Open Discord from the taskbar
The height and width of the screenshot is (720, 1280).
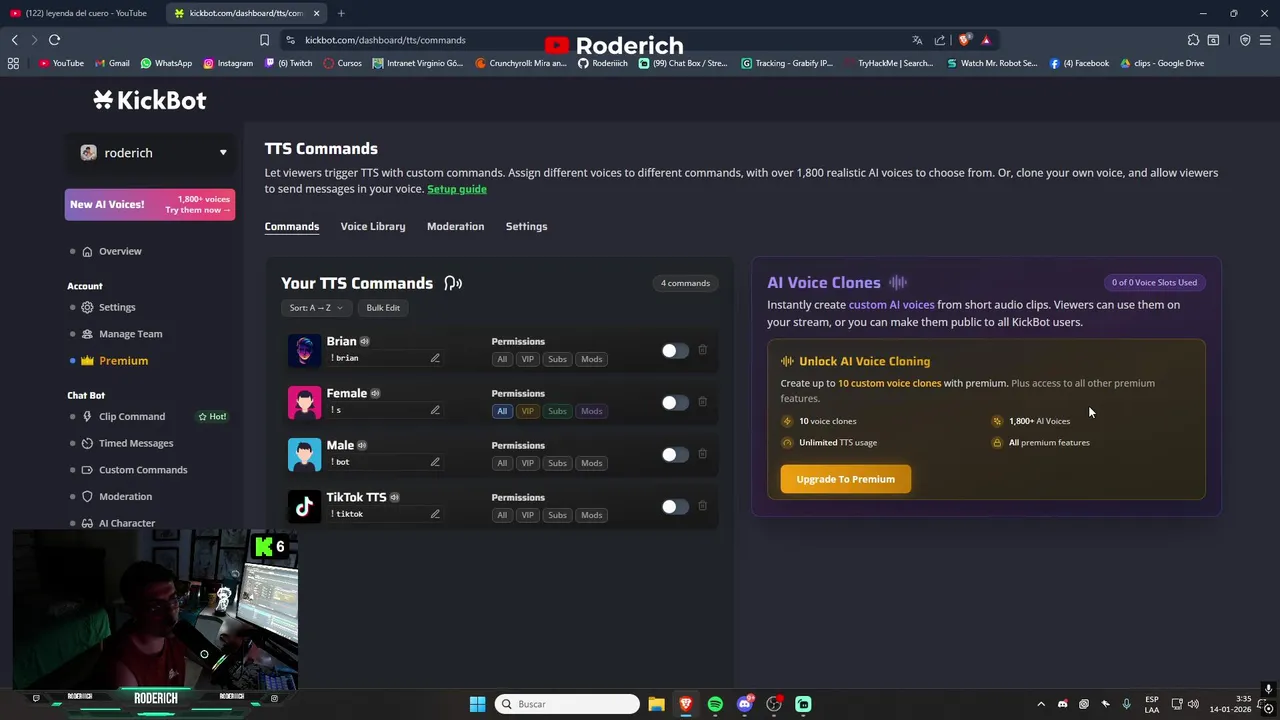coord(745,704)
